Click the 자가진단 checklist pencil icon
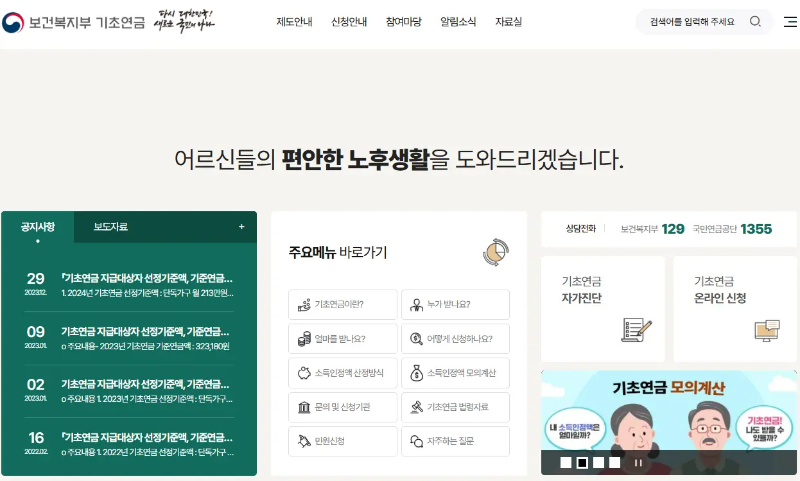 click(x=636, y=330)
